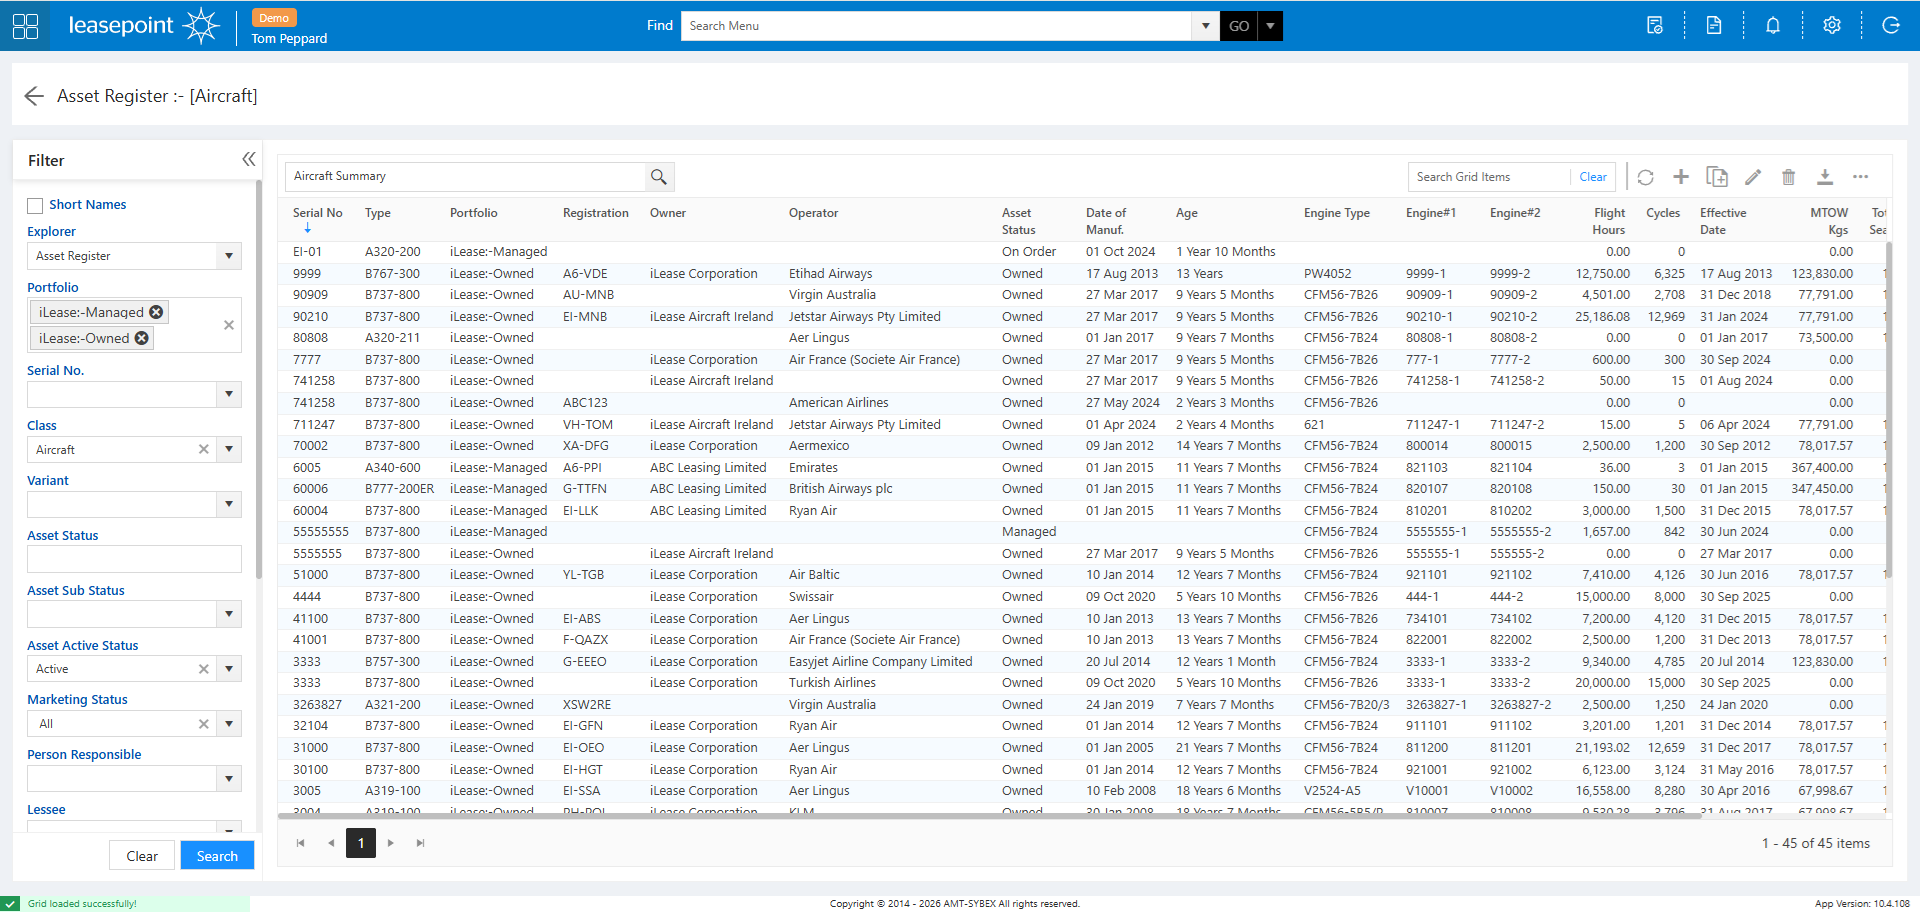The width and height of the screenshot is (1920, 912).
Task: Copy the selected record
Action: click(1717, 177)
